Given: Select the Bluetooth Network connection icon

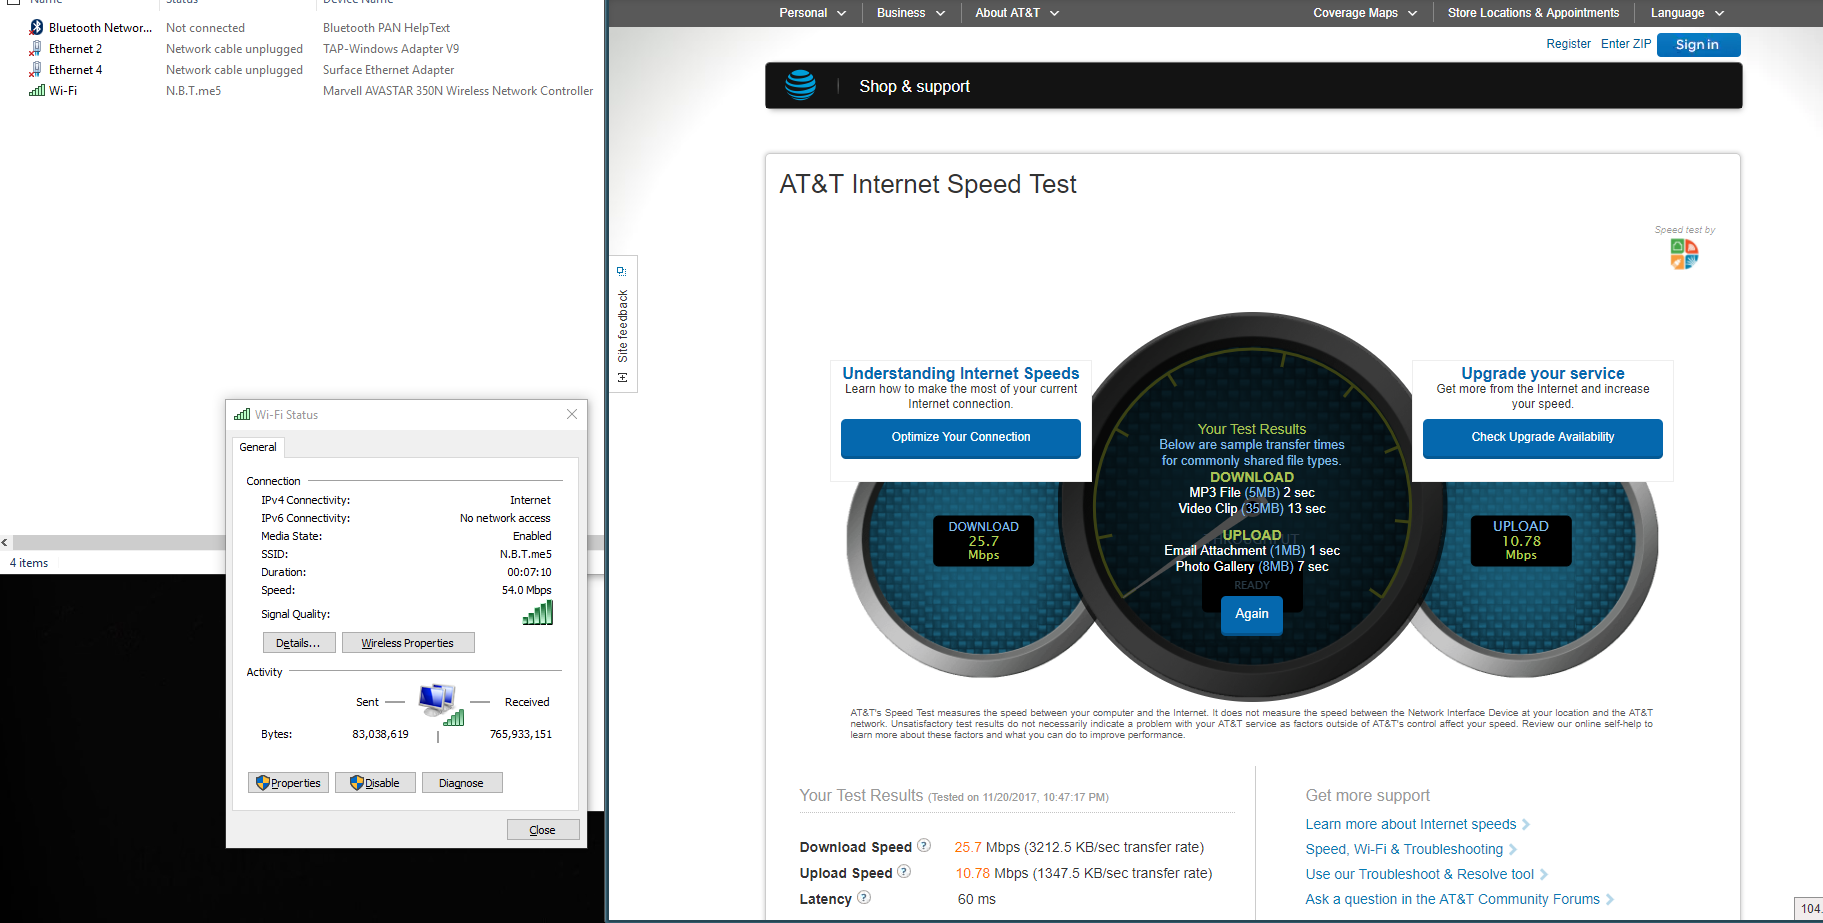Looking at the screenshot, I should [x=36, y=28].
